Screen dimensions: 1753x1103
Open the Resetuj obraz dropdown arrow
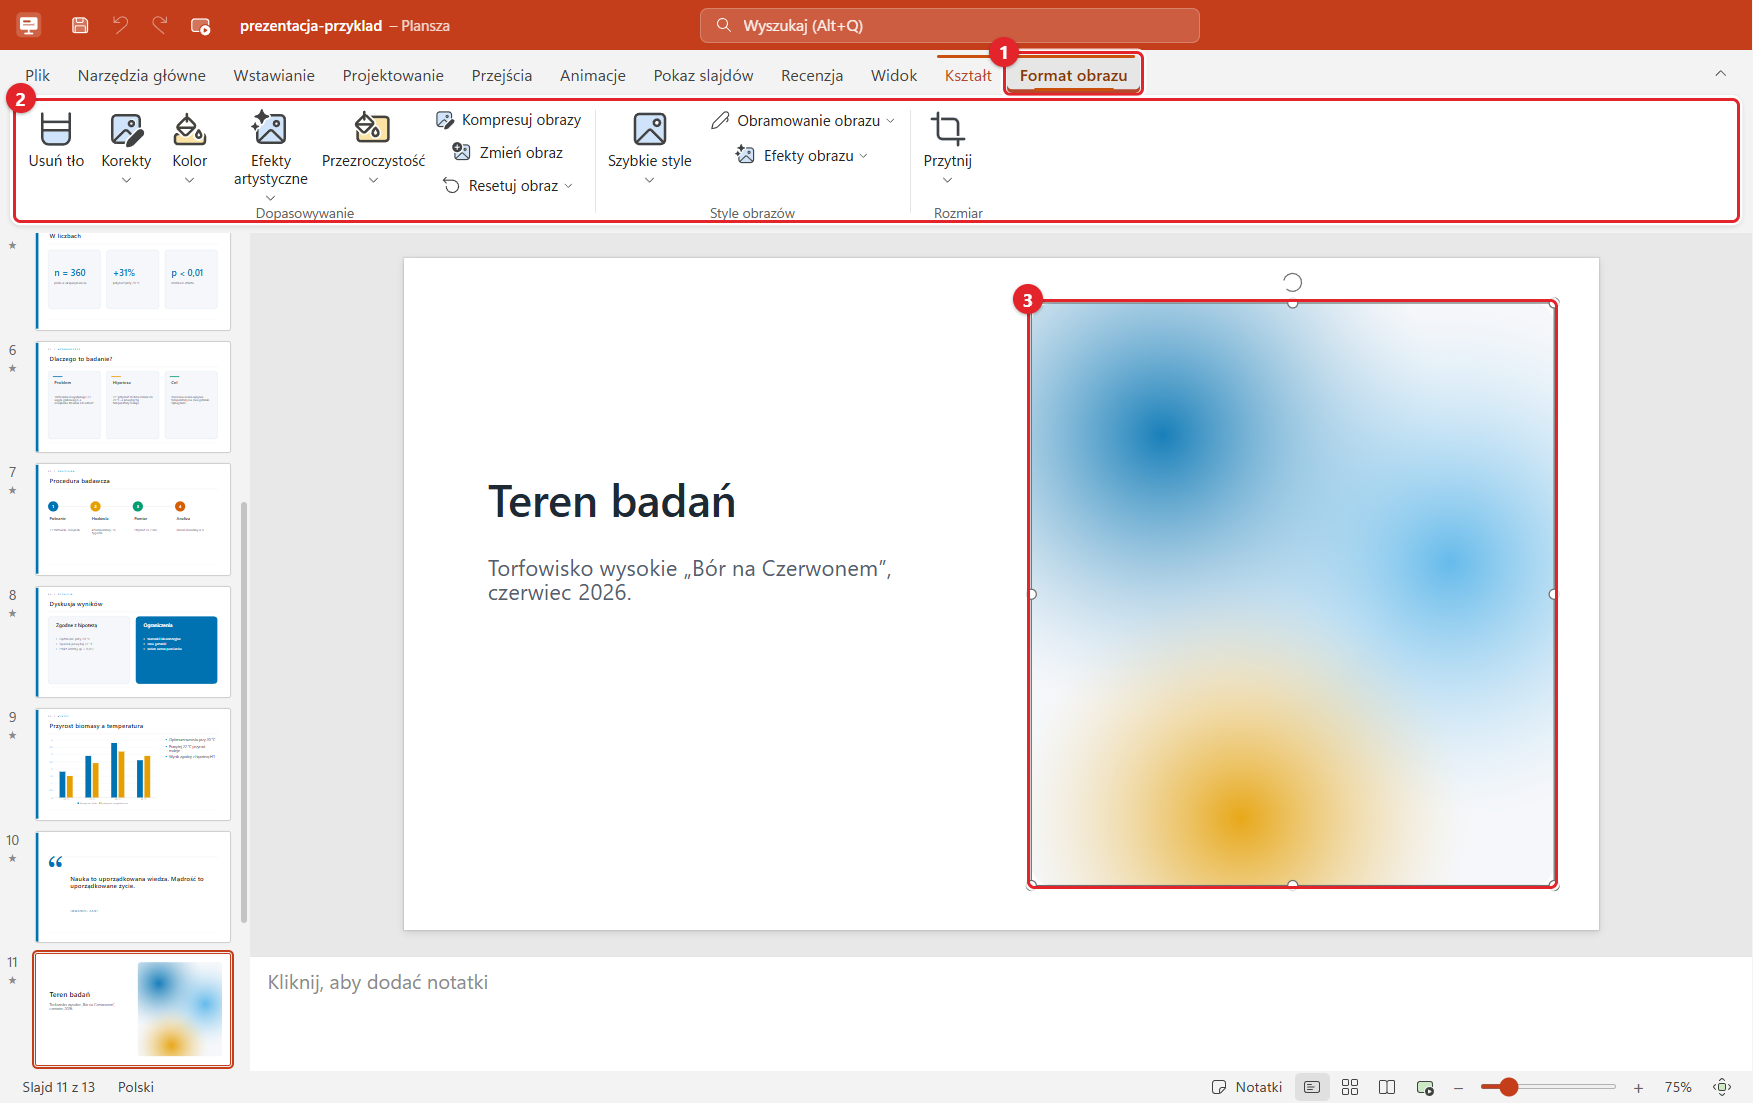[569, 186]
